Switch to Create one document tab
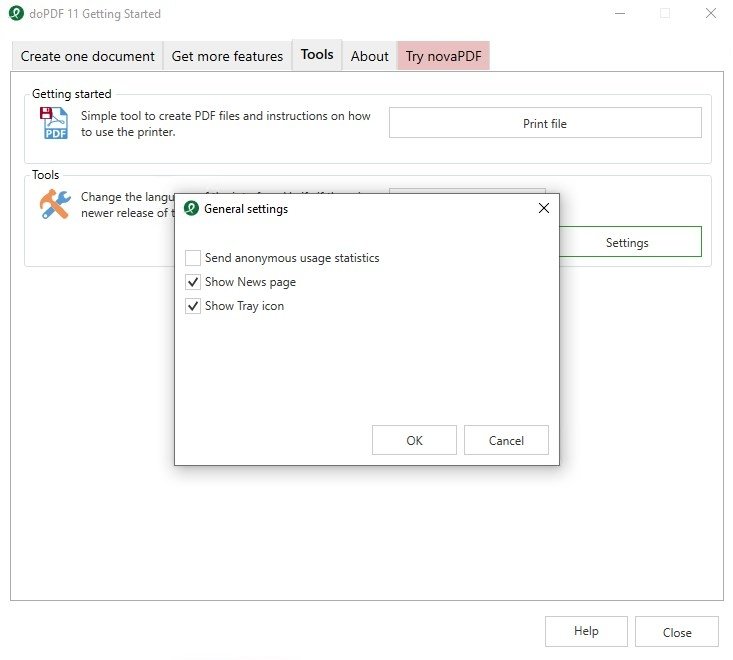Image resolution: width=733 pixels, height=660 pixels. point(87,56)
